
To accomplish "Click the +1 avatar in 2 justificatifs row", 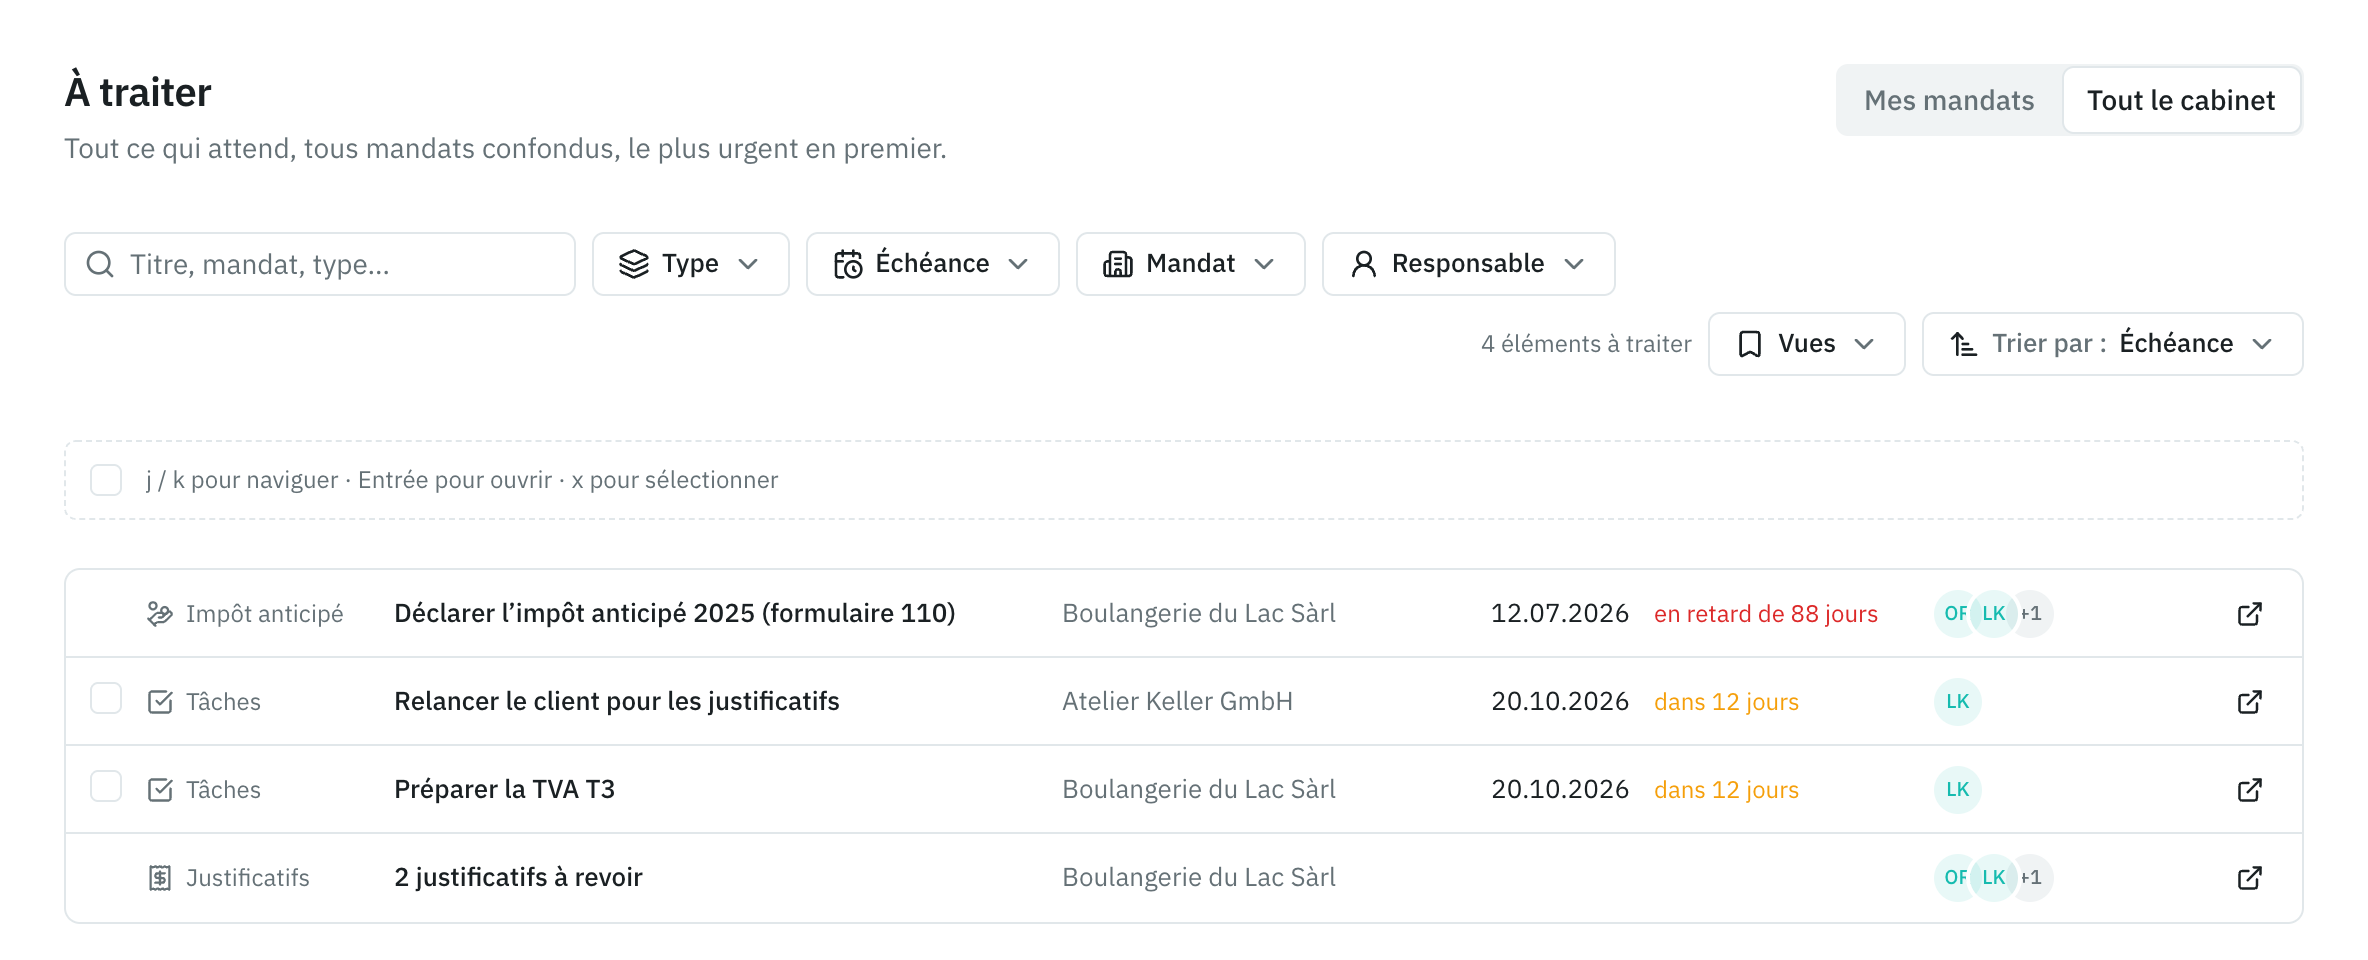I will (2032, 878).
